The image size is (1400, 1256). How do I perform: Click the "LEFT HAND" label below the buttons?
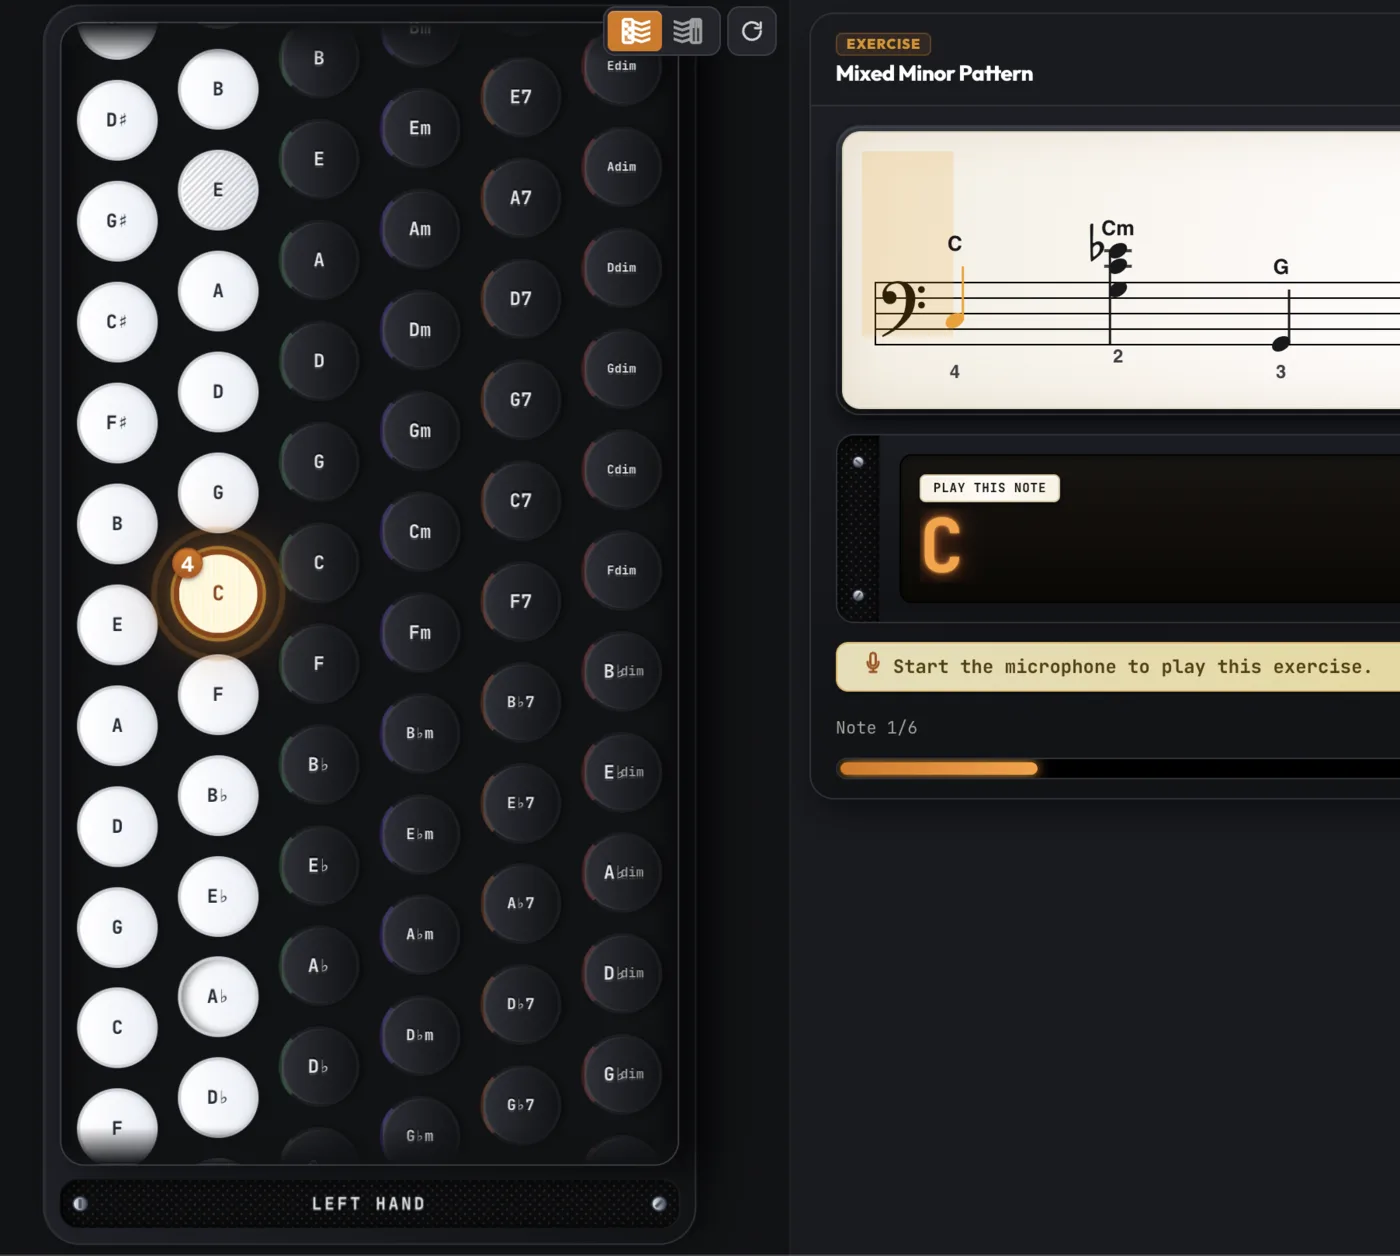point(368,1204)
